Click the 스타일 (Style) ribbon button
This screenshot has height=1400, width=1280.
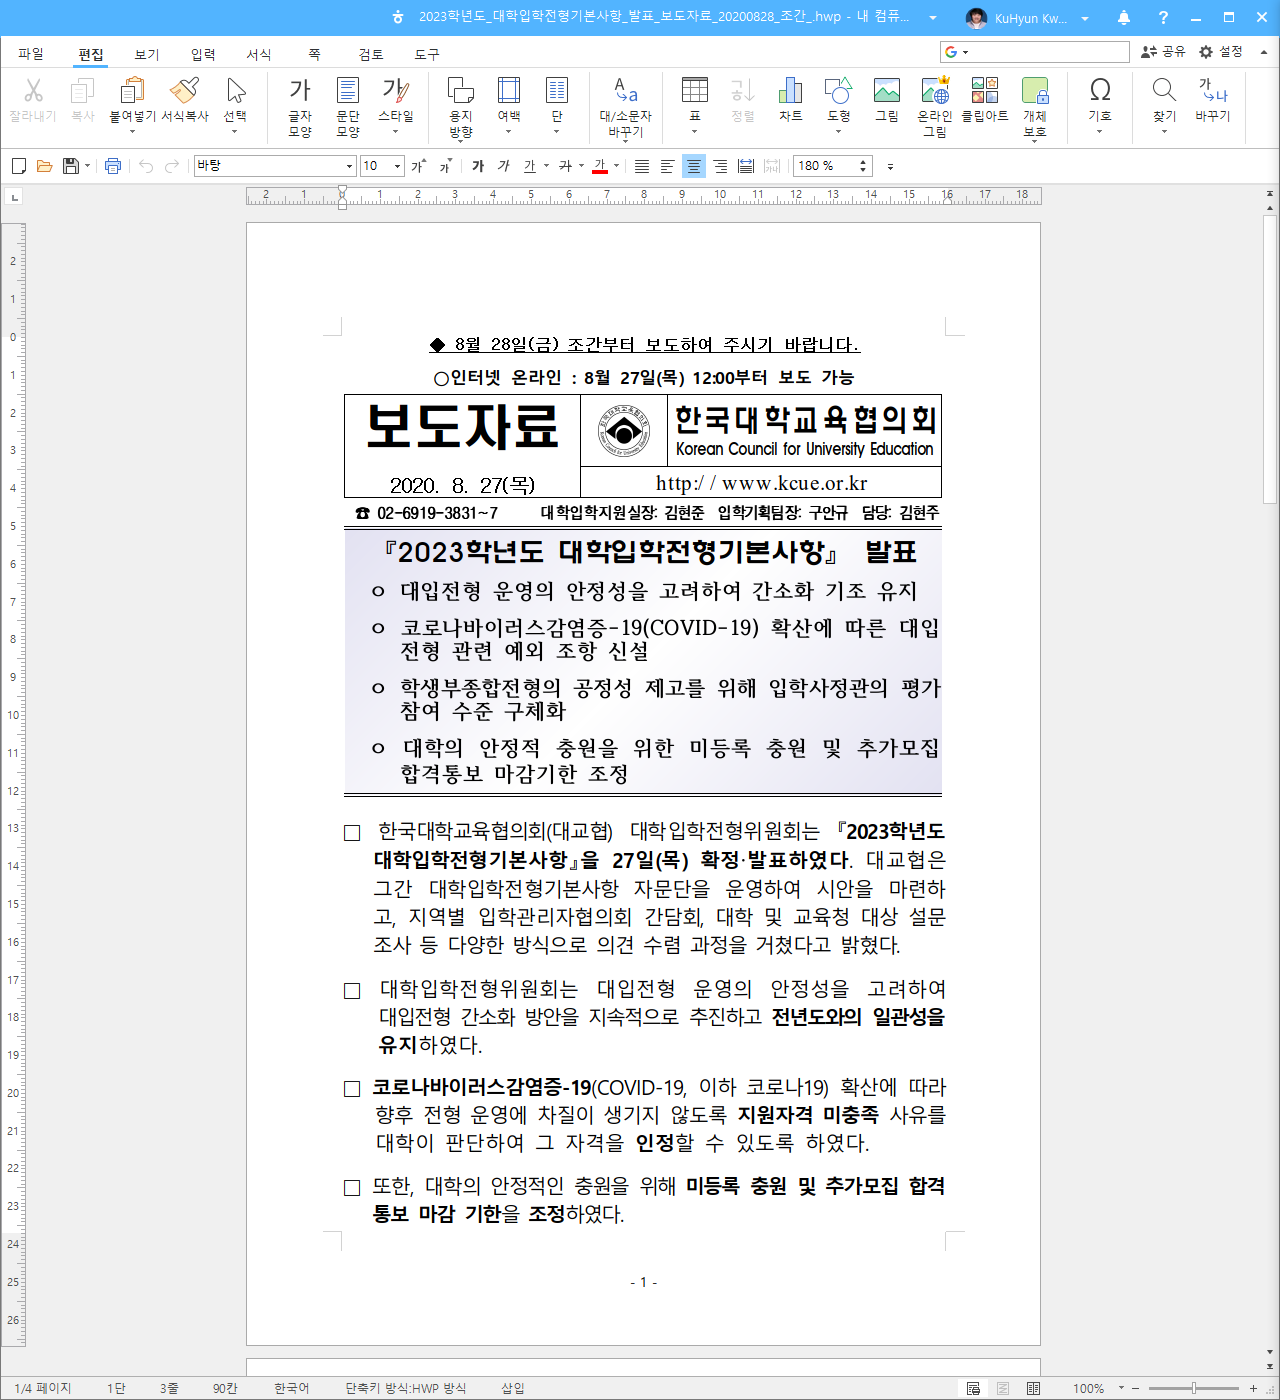pos(396,107)
